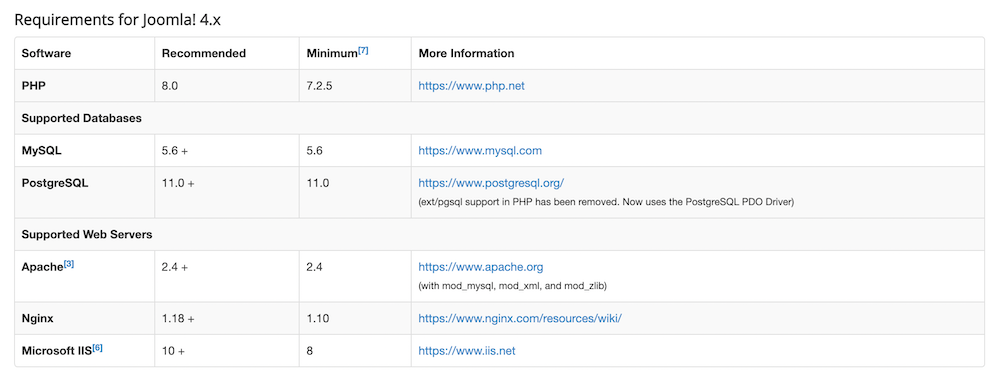The width and height of the screenshot is (1000, 383).
Task: Click the ext/pgsql PDO Driver note
Action: [x=606, y=202]
